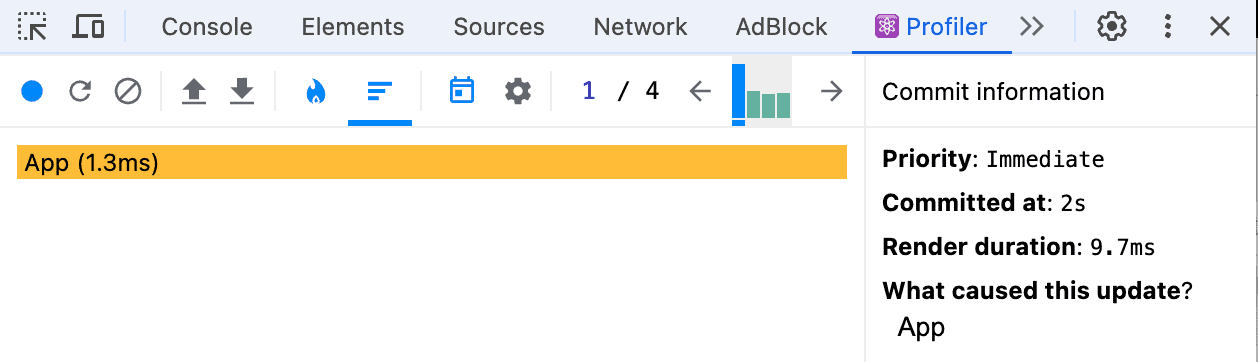1258x362 pixels.
Task: Open Profiler settings gear
Action: pyautogui.click(x=517, y=92)
